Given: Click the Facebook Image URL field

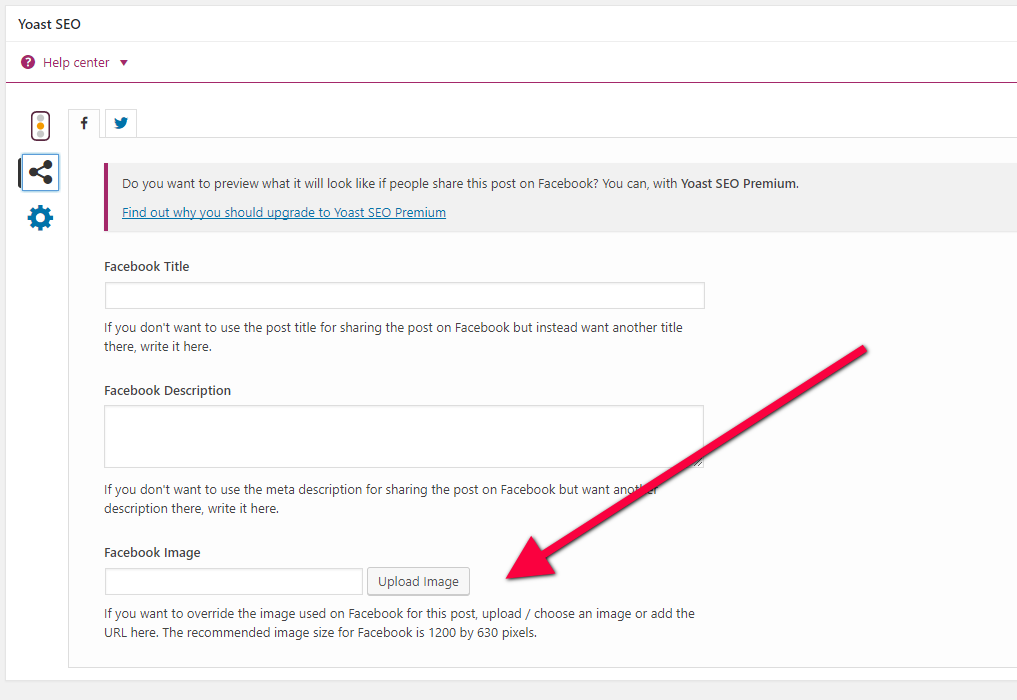Looking at the screenshot, I should [x=234, y=581].
